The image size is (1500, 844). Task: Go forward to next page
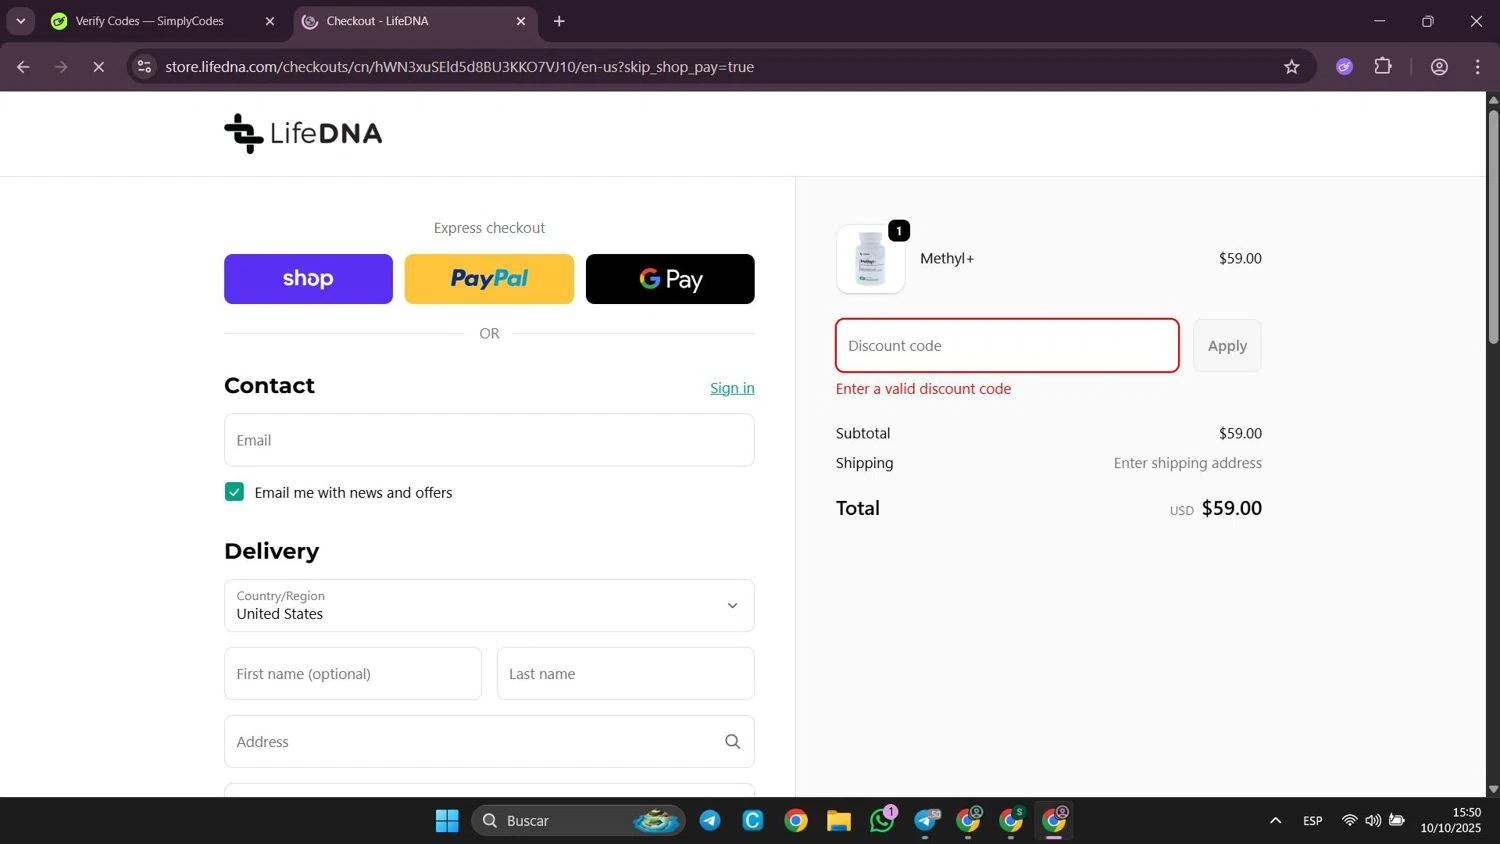click(61, 67)
